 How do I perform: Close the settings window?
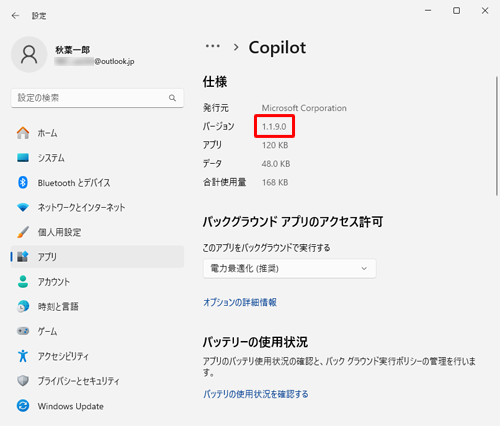click(485, 11)
